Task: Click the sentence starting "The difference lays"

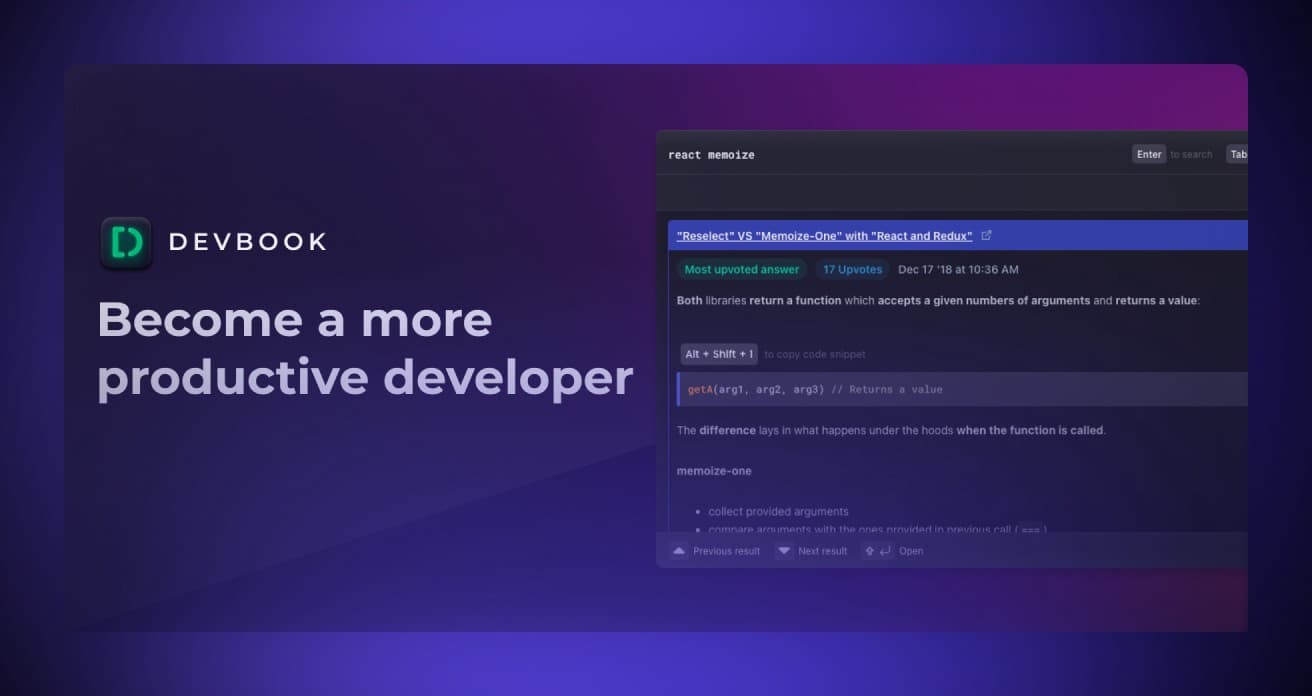Action: coord(891,430)
